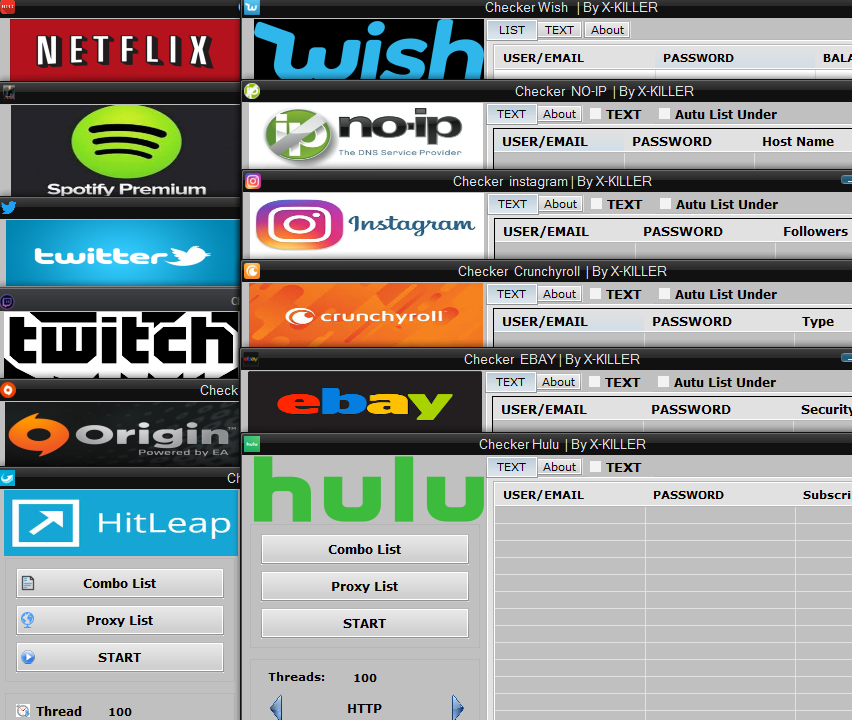Select next proxy type in Hulu checker
The image size is (852, 720).
458,708
